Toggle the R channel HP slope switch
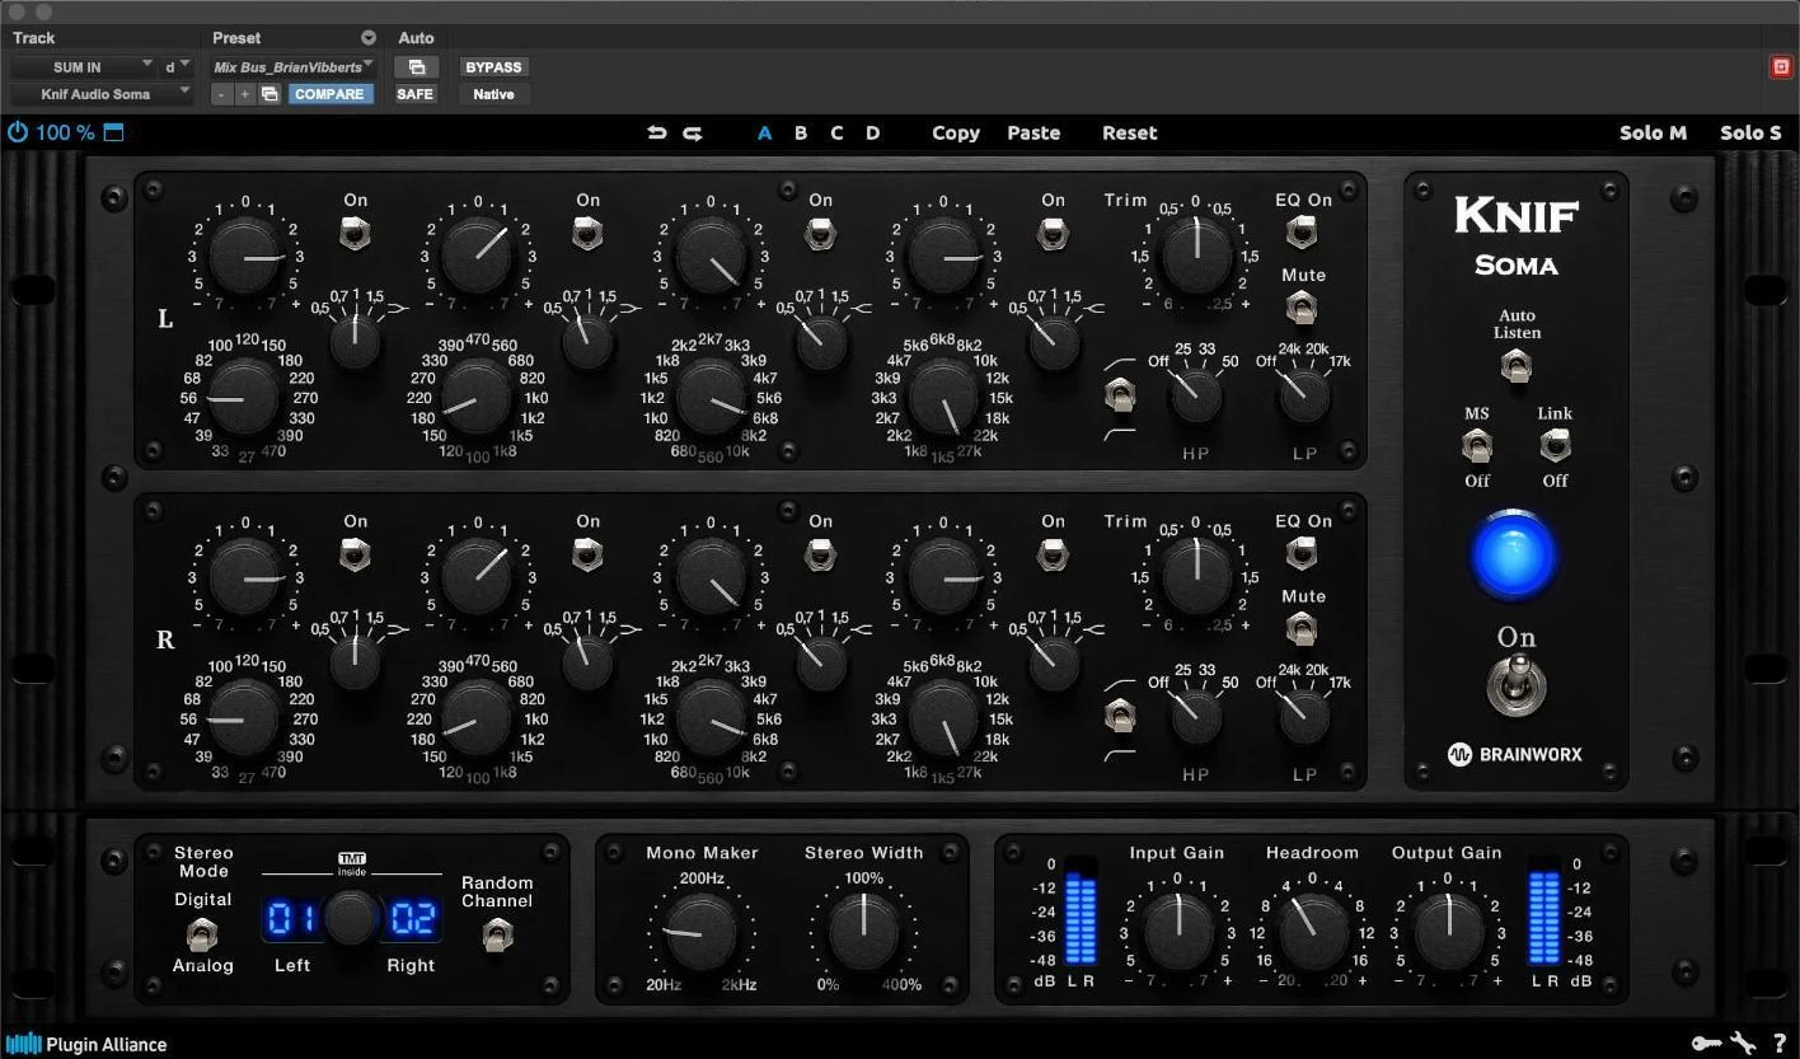The width and height of the screenshot is (1800, 1059). tap(1120, 717)
